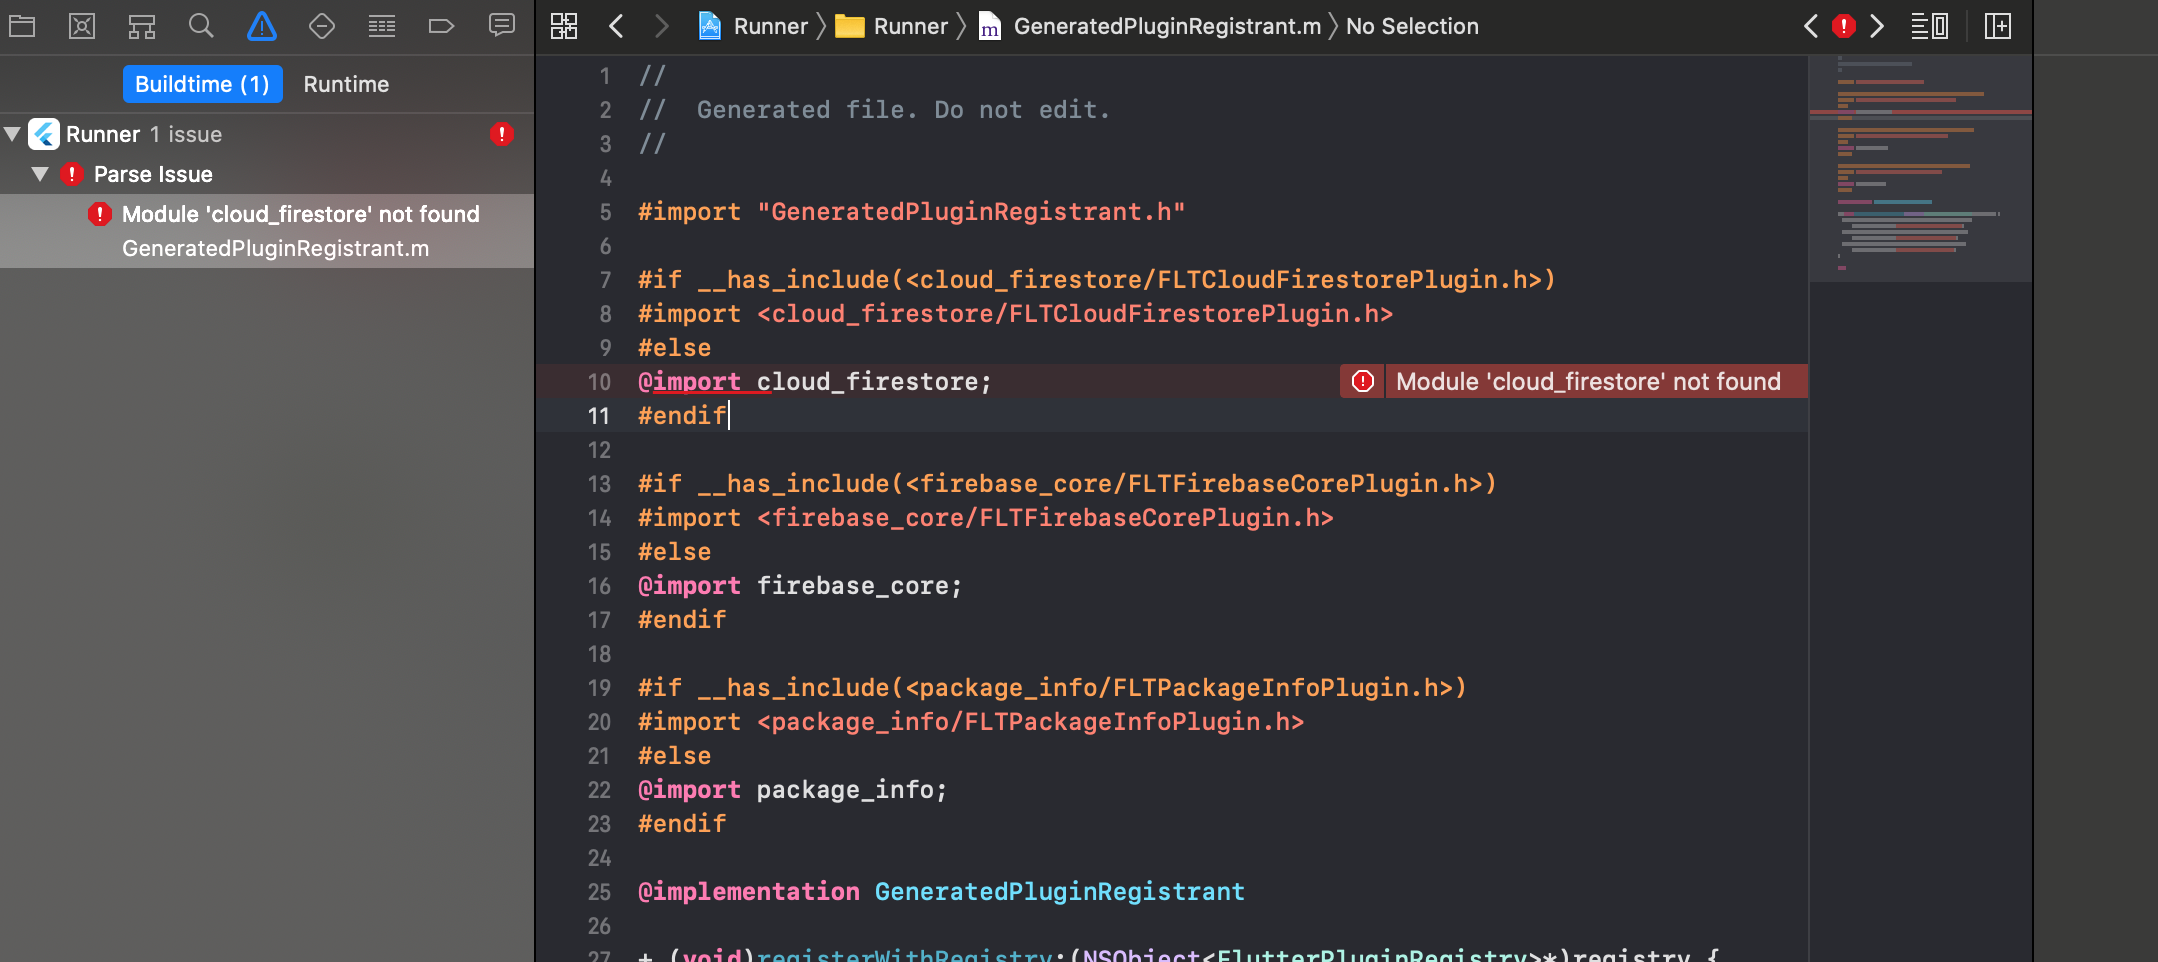Open the Debug navigator
This screenshot has width=2158, height=962.
(x=382, y=26)
